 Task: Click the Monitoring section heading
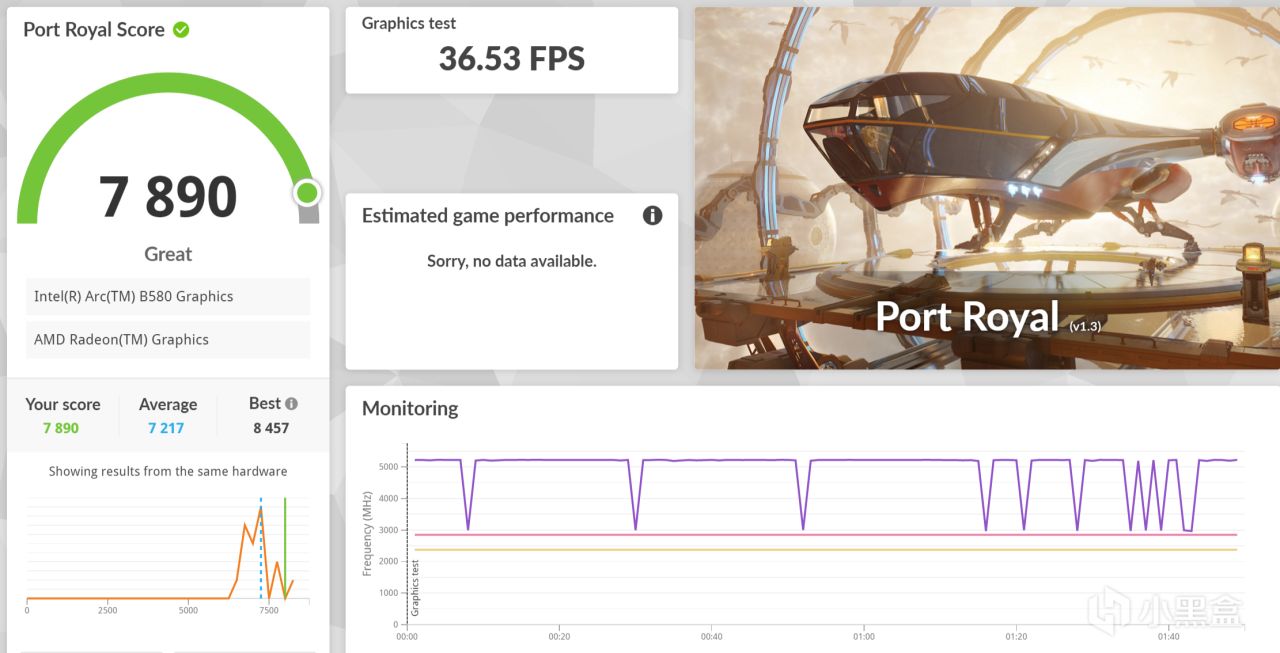coord(410,408)
